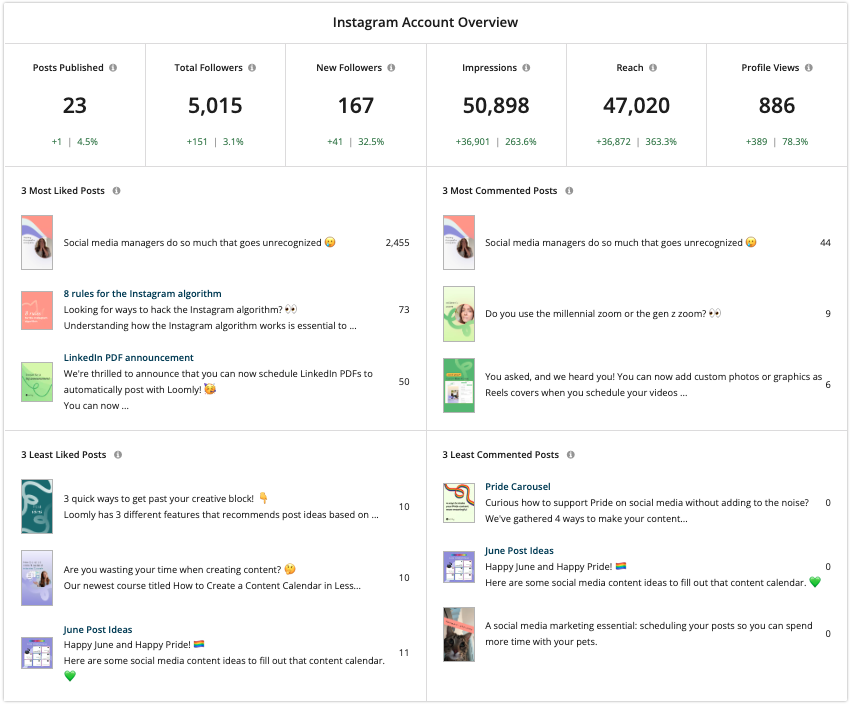Open the Total Followers info tooltip
The height and width of the screenshot is (707, 854).
[251, 67]
